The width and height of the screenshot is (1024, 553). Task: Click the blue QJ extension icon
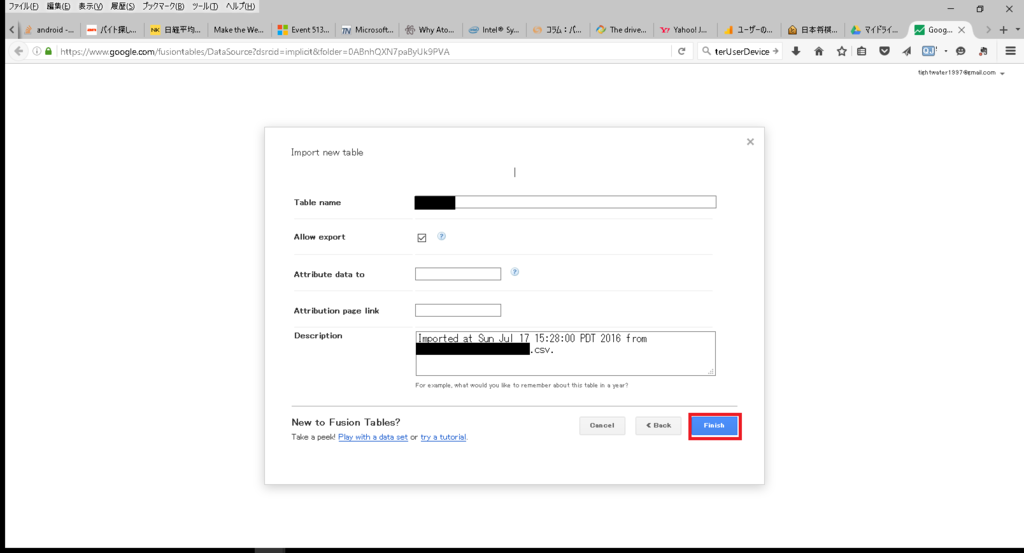coord(929,51)
